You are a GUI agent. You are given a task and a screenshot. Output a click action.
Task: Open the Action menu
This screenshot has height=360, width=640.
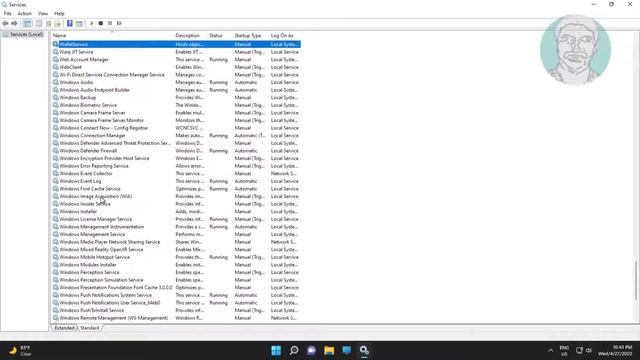[x=24, y=13]
